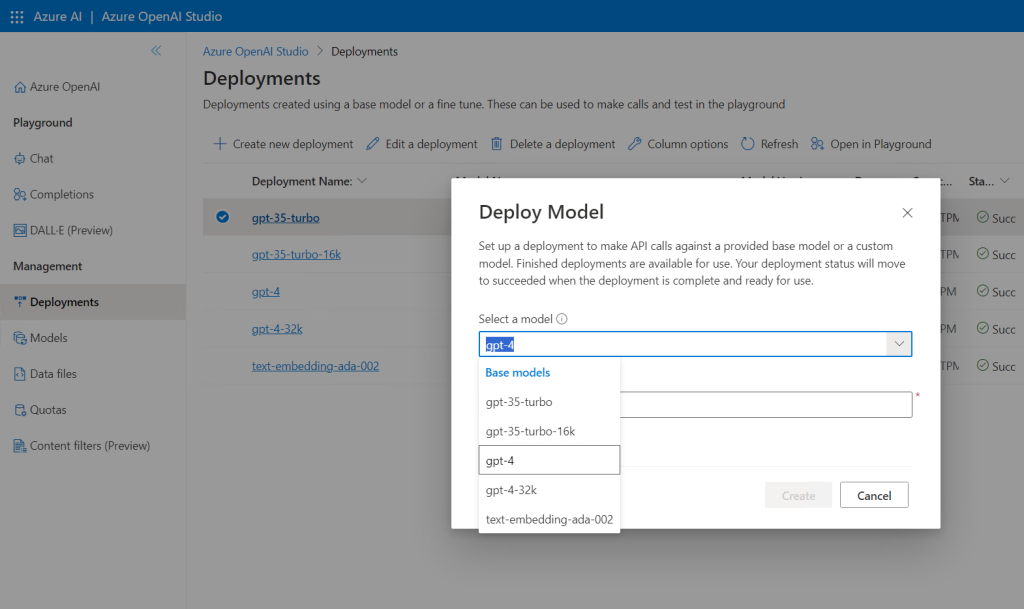Select text-embedding-ada-002 model option
This screenshot has width=1024, height=609.
[x=549, y=519]
